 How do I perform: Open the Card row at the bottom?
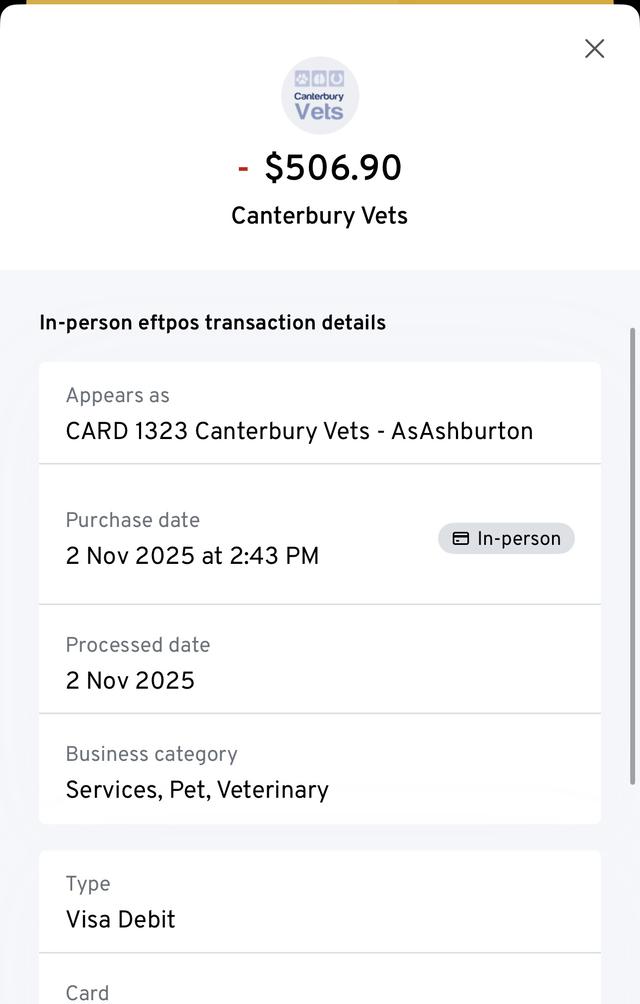pyautogui.click(x=87, y=992)
